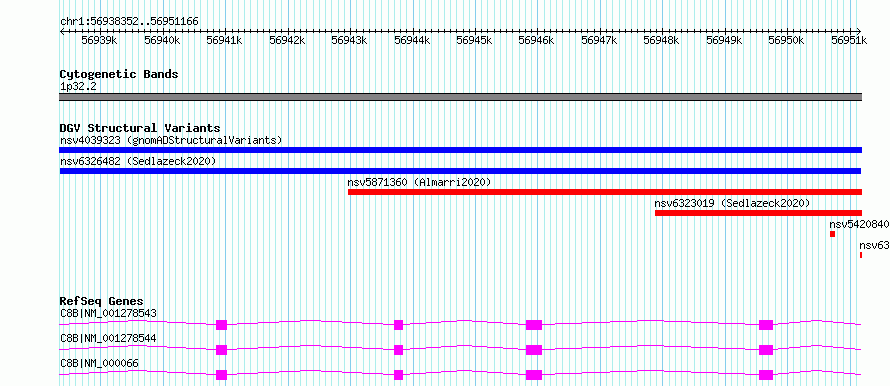Click ruler tick label 56944k

pos(412,40)
